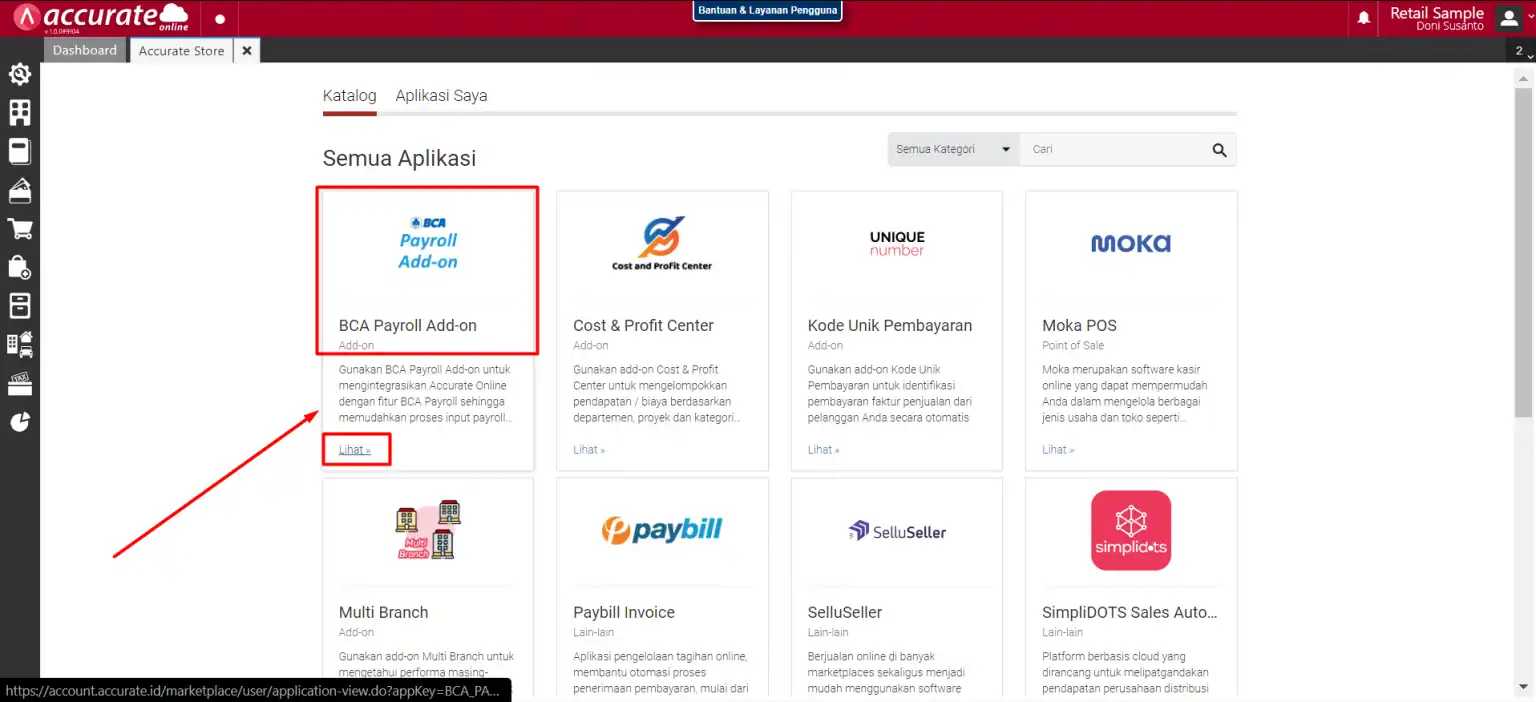This screenshot has width=1536, height=702.
Task: Select the bag with plus sales icon
Action: [20, 267]
